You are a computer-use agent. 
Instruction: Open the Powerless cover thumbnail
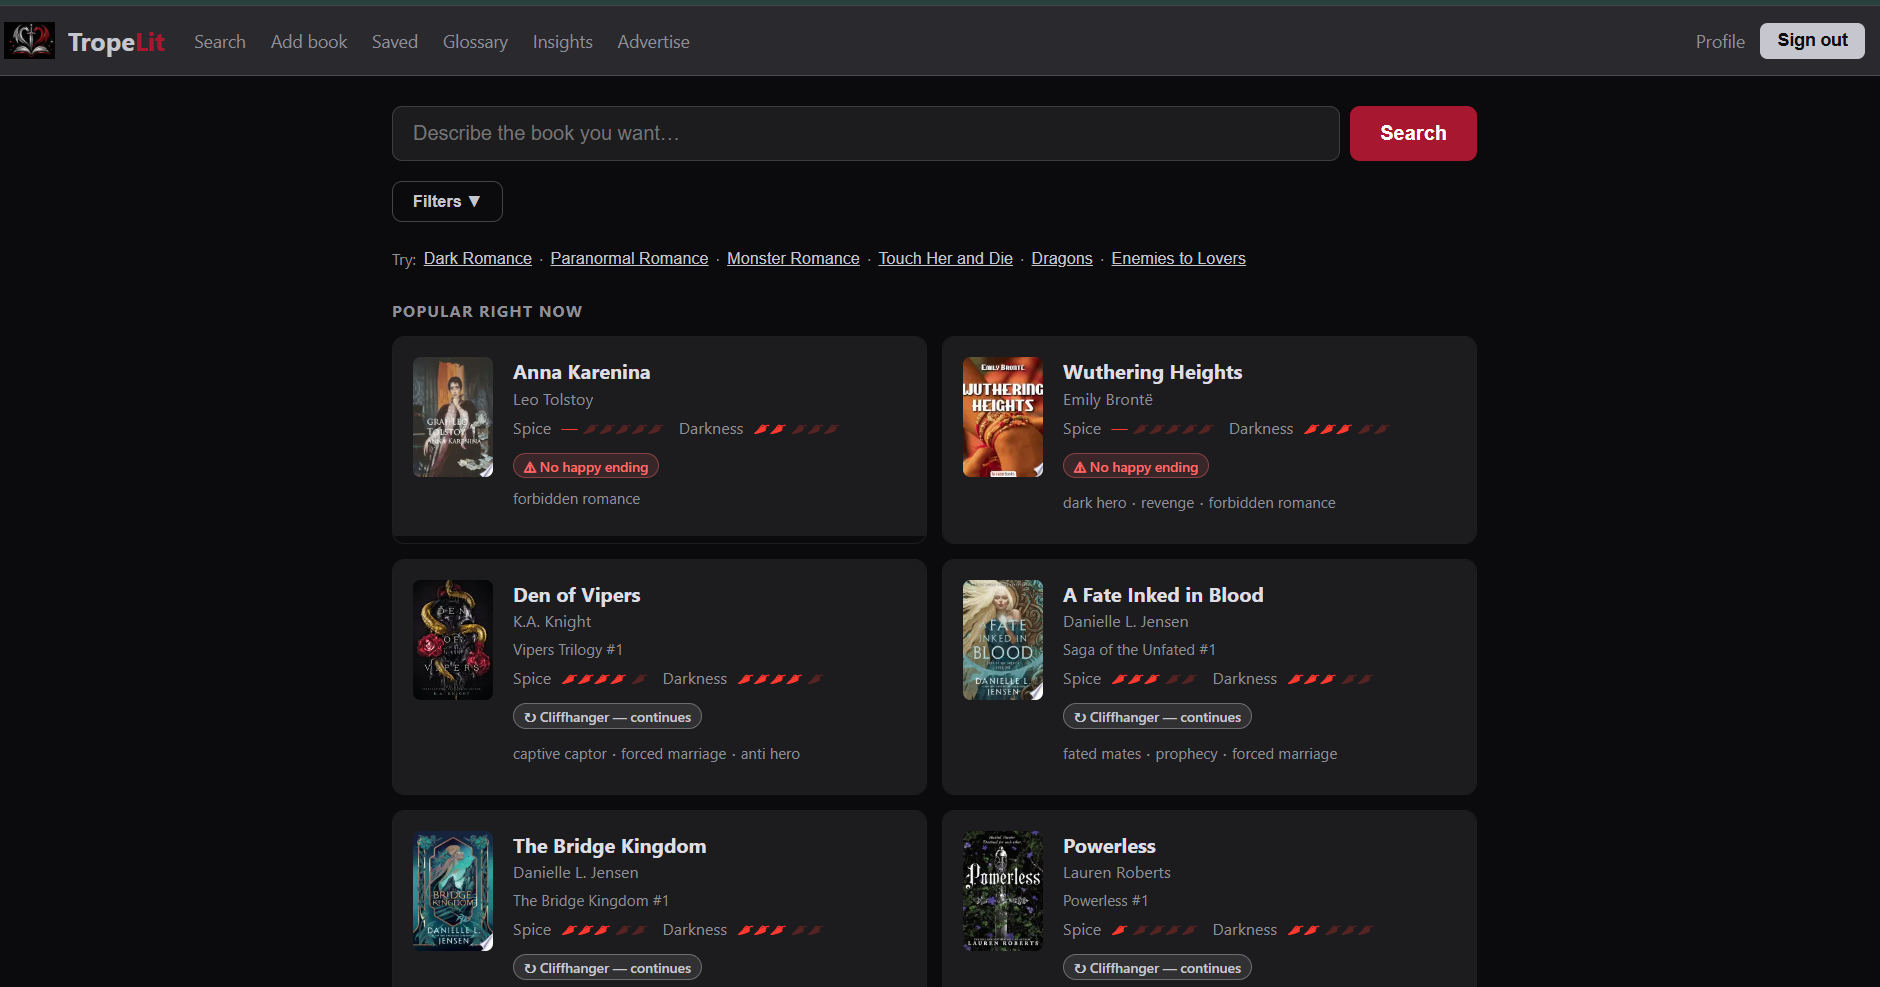pyautogui.click(x=1003, y=891)
